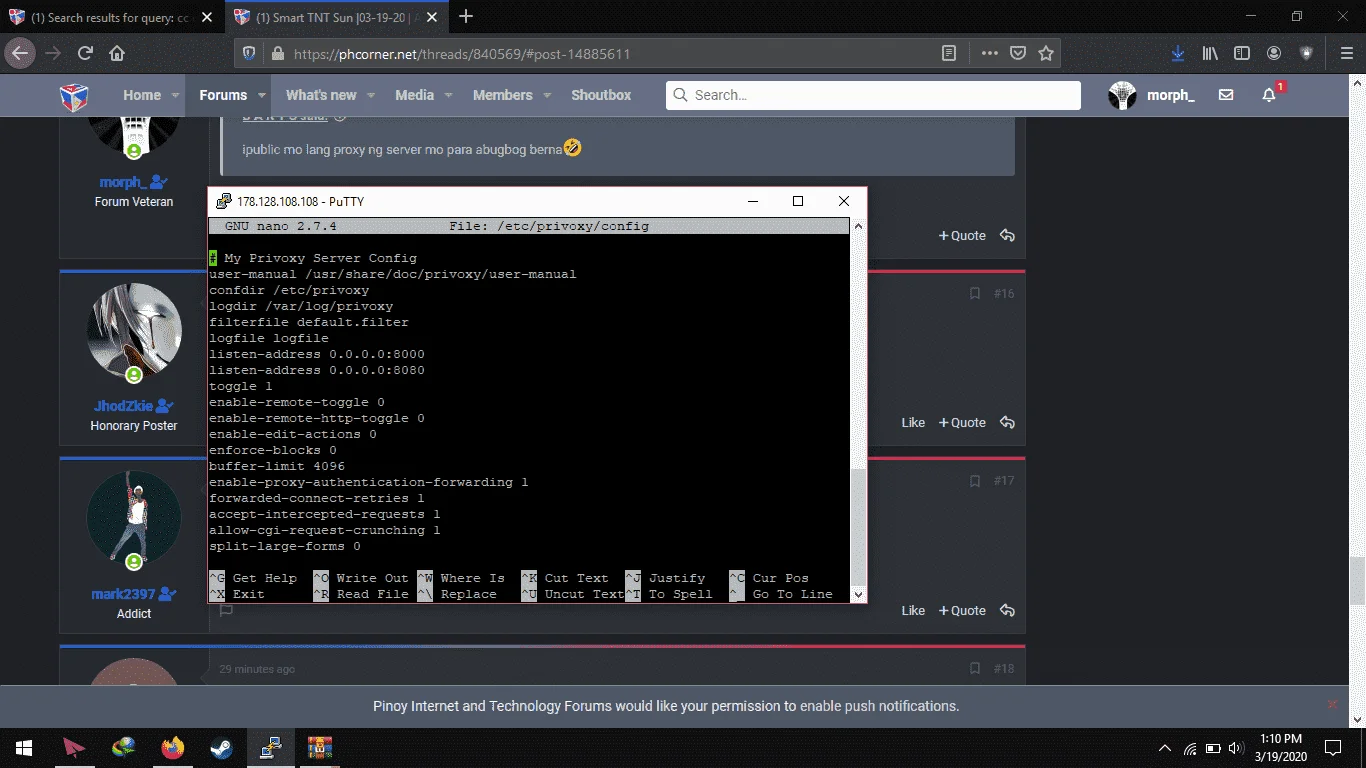Quote morph_'s post above PuTTY

pos(962,235)
